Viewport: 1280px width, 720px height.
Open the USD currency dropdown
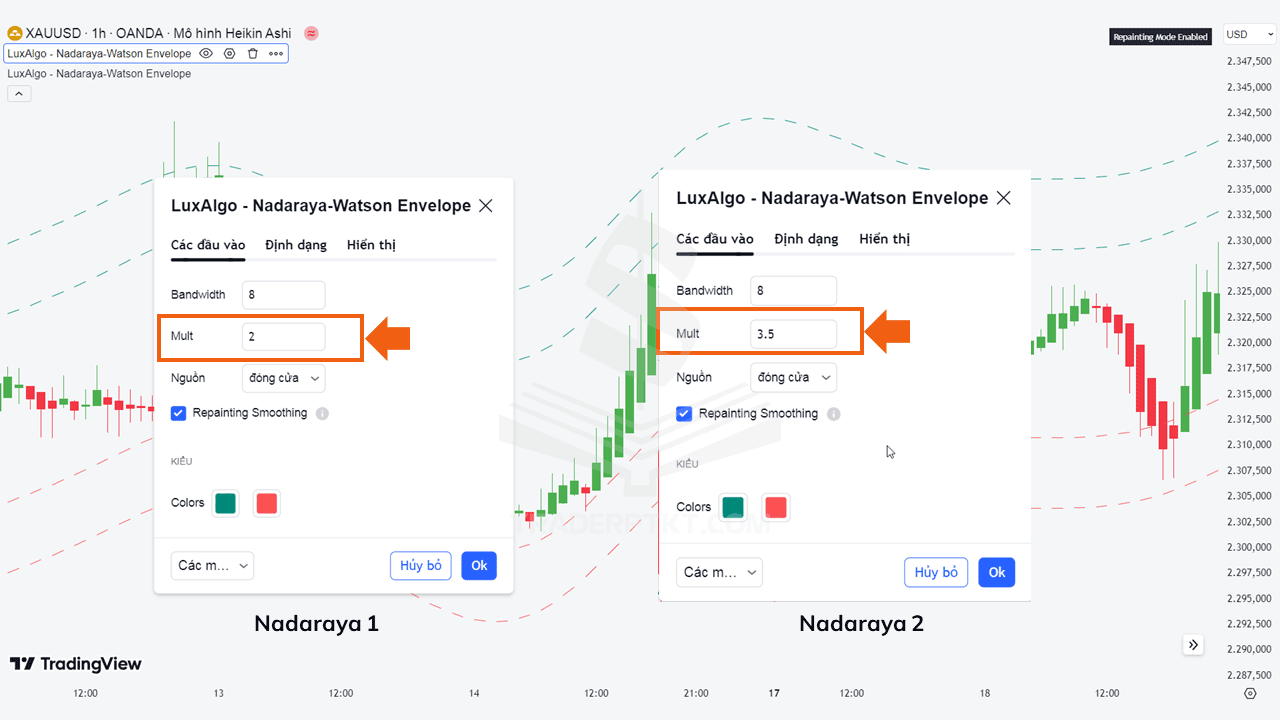click(x=1250, y=34)
